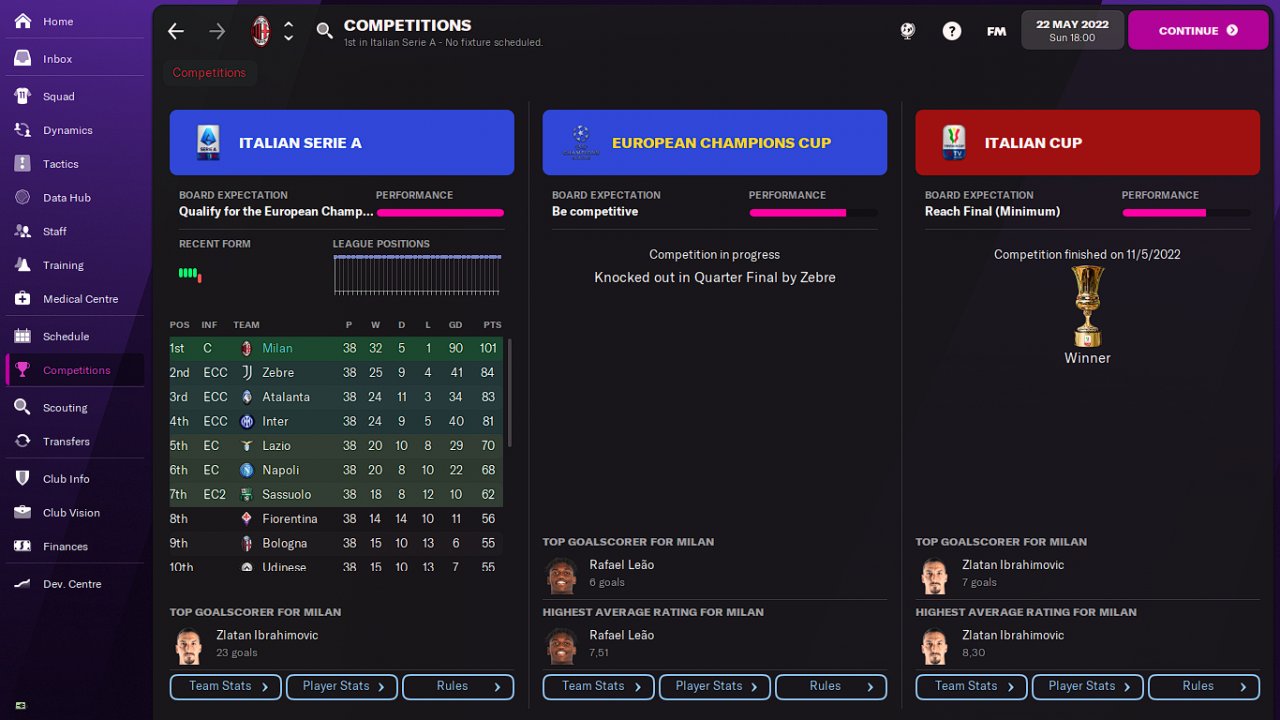Select the Competitions tab
This screenshot has width=1280, height=720.
click(x=209, y=73)
